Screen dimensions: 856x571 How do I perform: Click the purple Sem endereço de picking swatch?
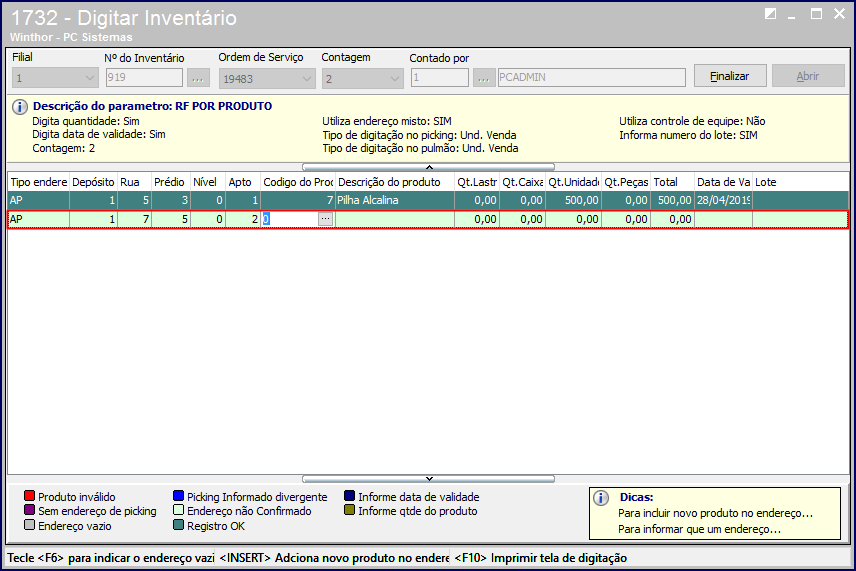click(29, 510)
